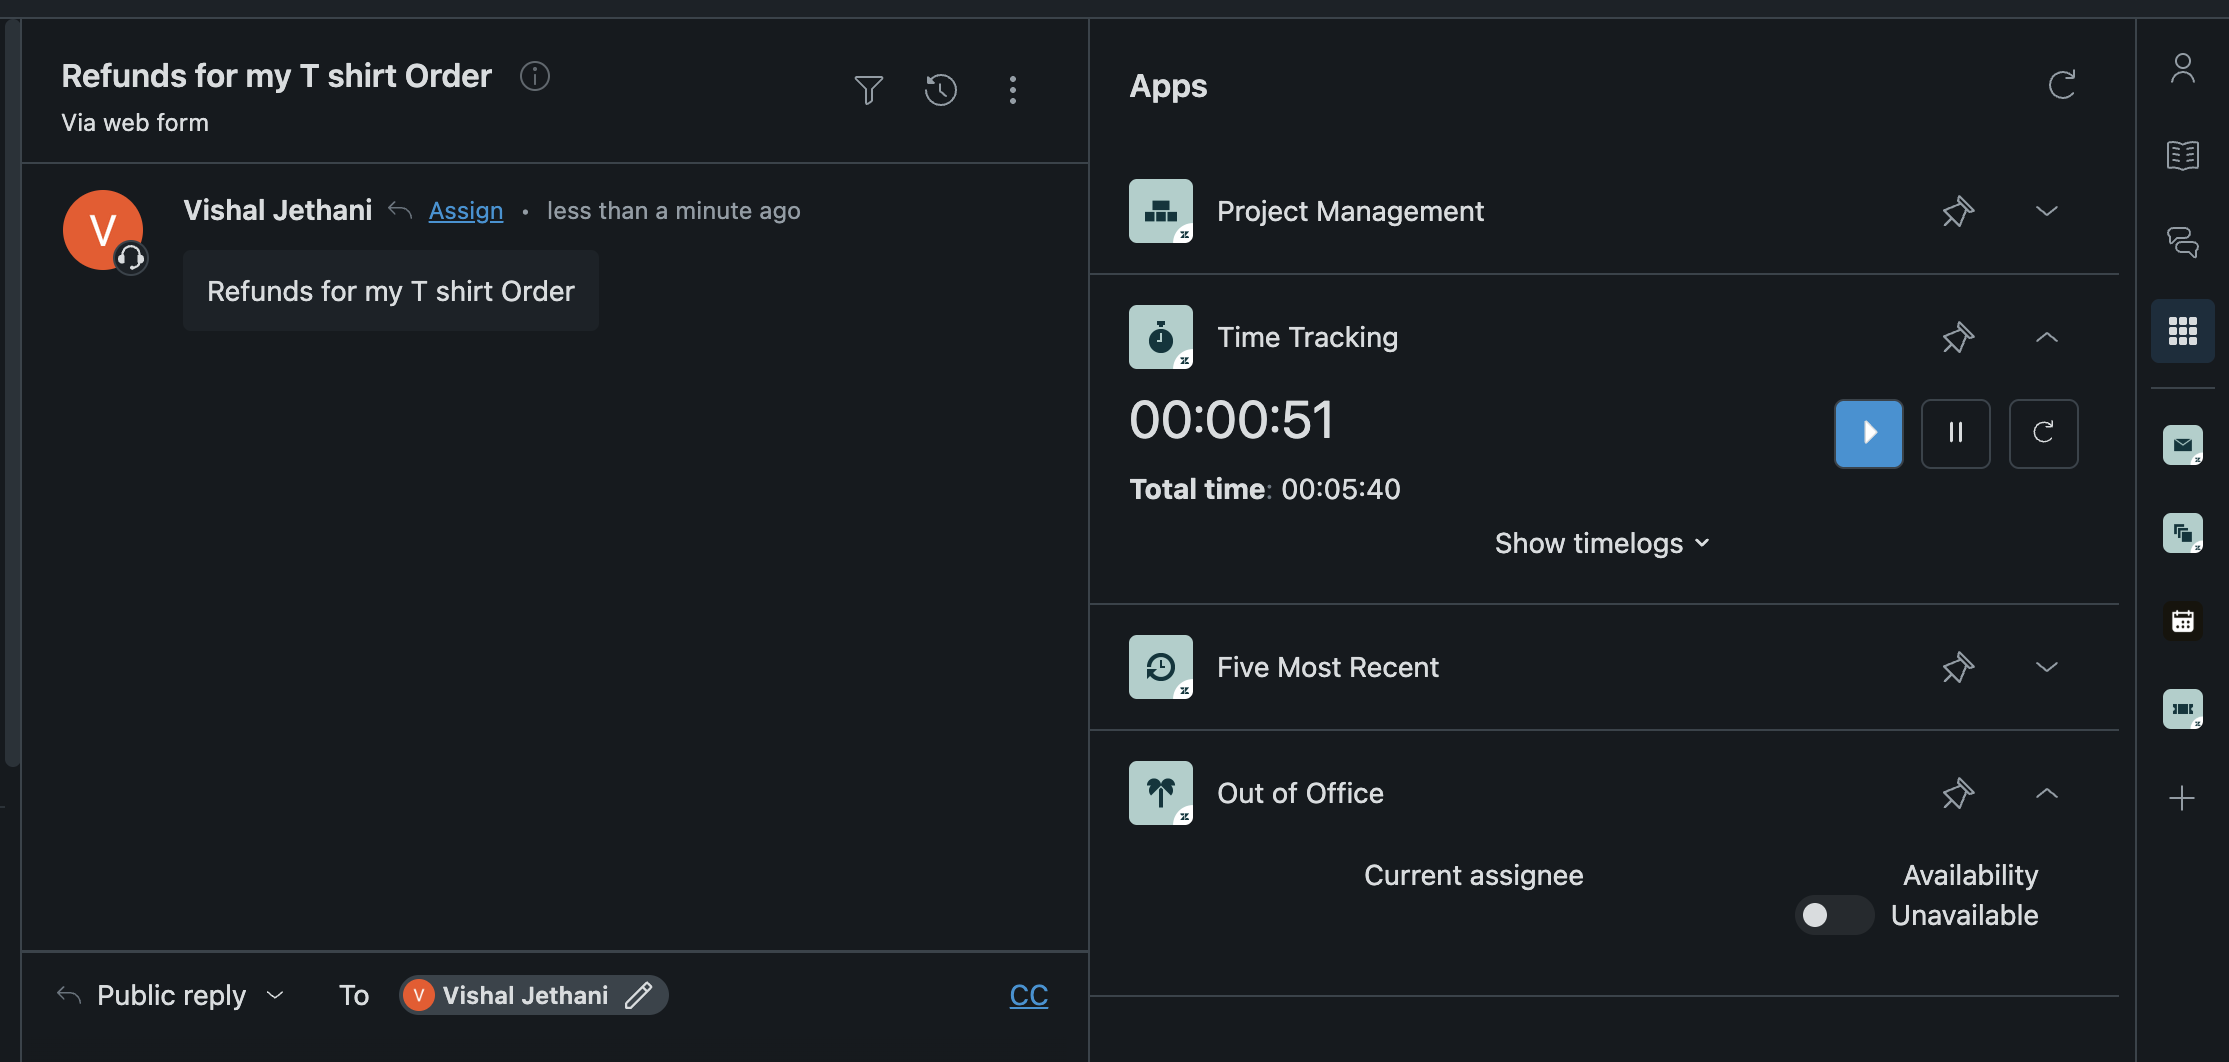
Task: Click the CC link
Action: pos(1028,995)
